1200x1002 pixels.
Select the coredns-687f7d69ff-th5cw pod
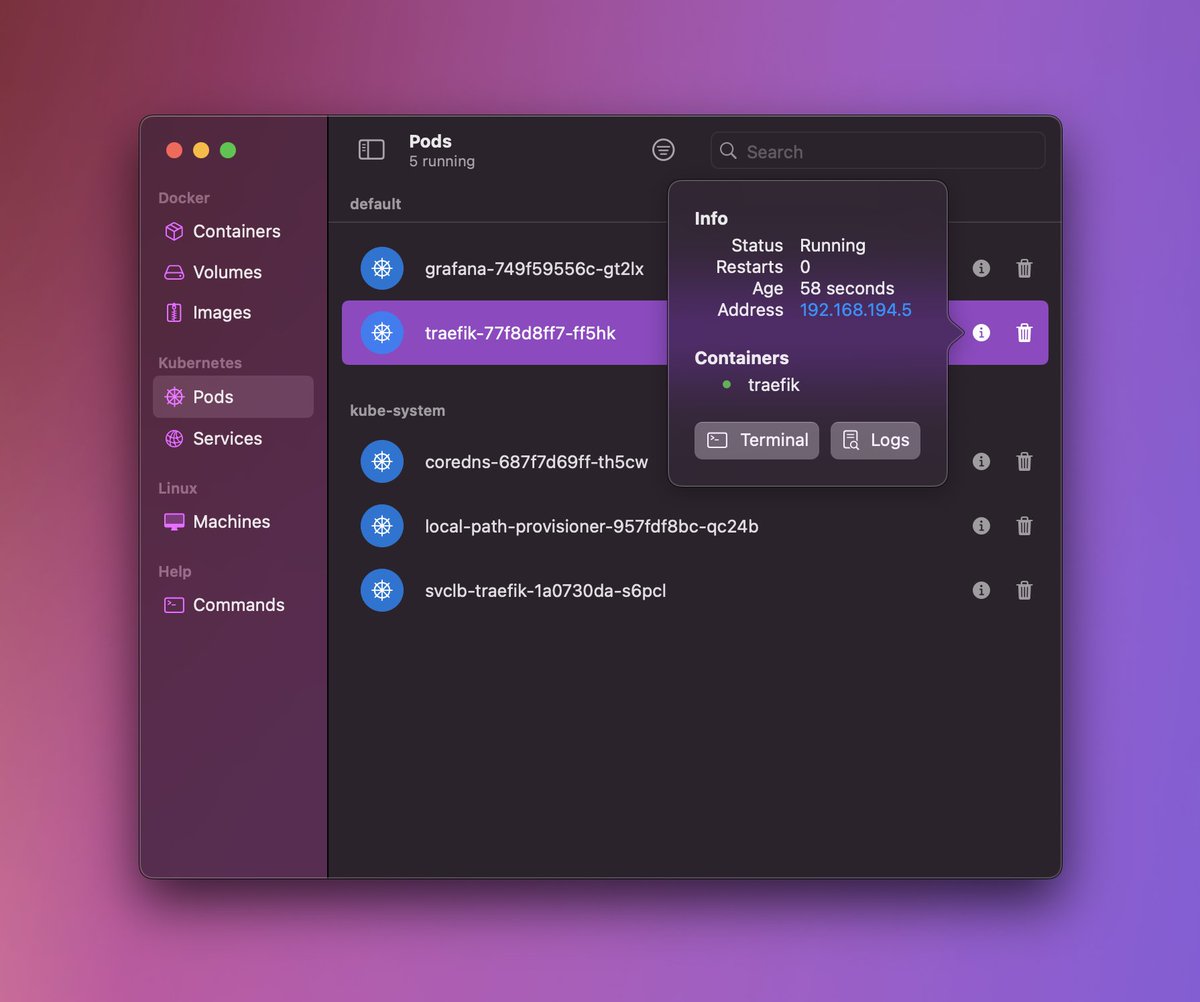tap(694, 462)
